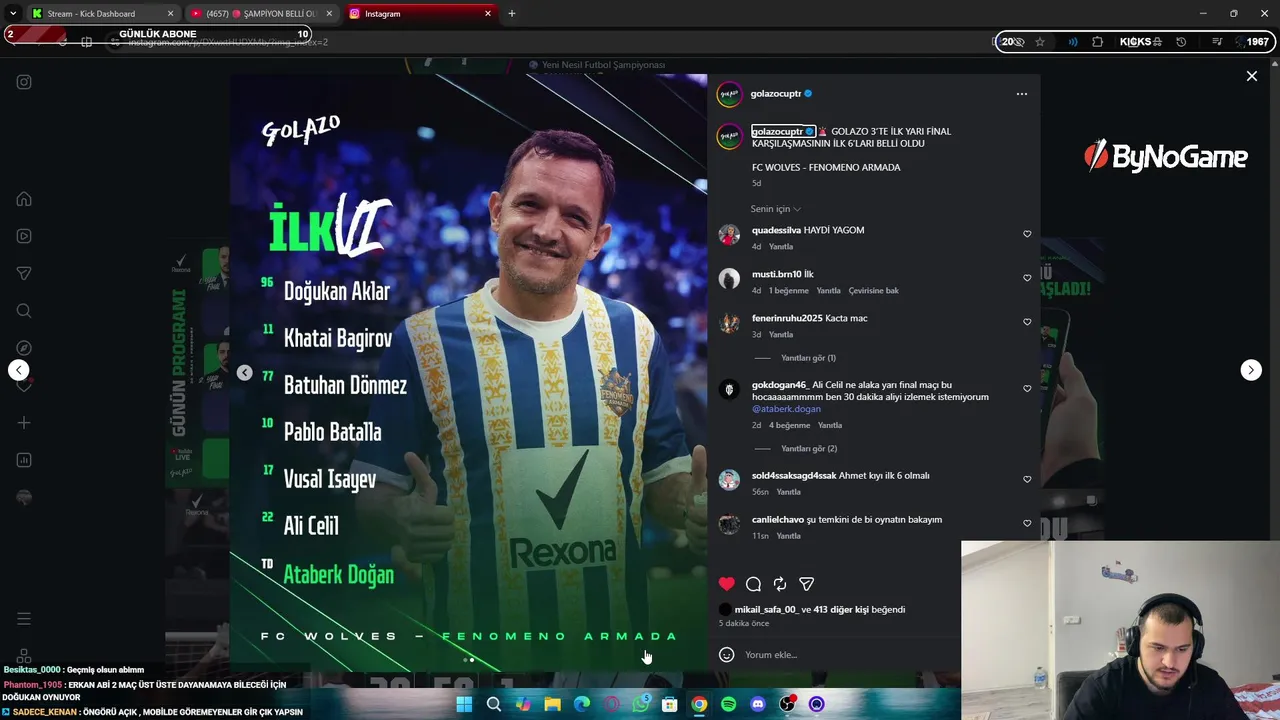Open '4 beğenme' on gokdogan46_'s comment

788,426
